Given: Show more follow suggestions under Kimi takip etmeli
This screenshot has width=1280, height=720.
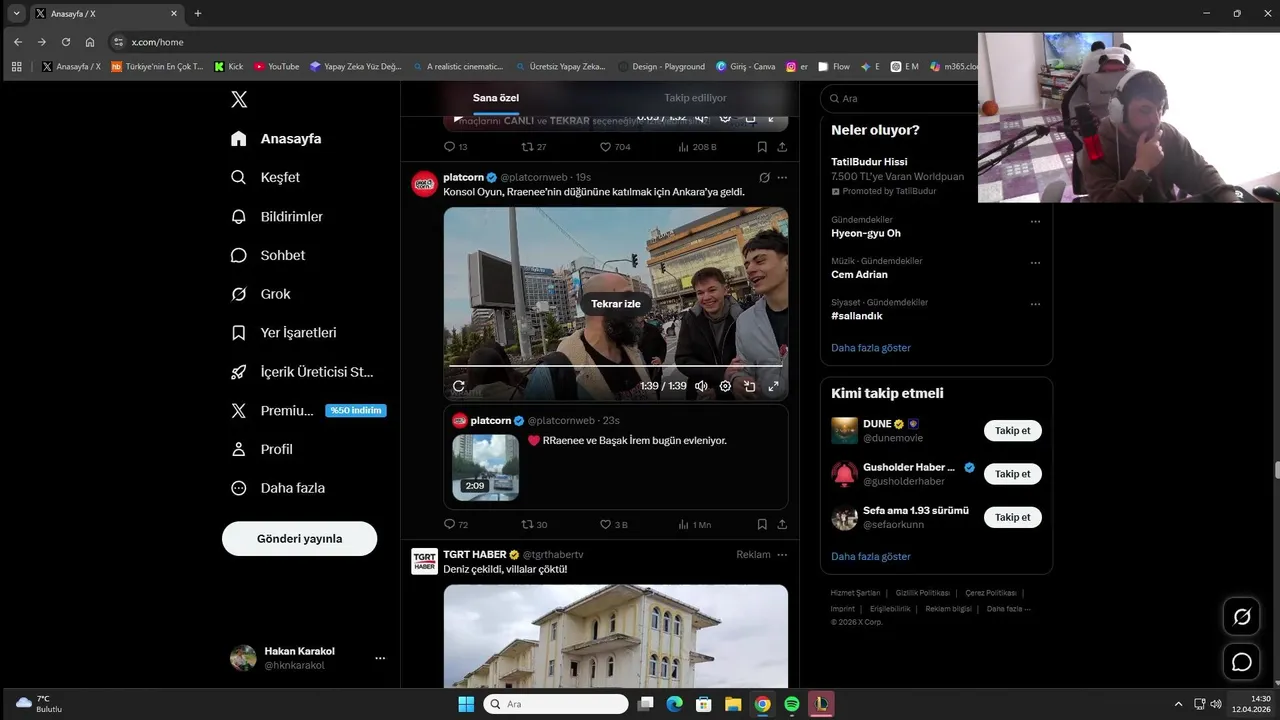Looking at the screenshot, I should pyautogui.click(x=871, y=556).
